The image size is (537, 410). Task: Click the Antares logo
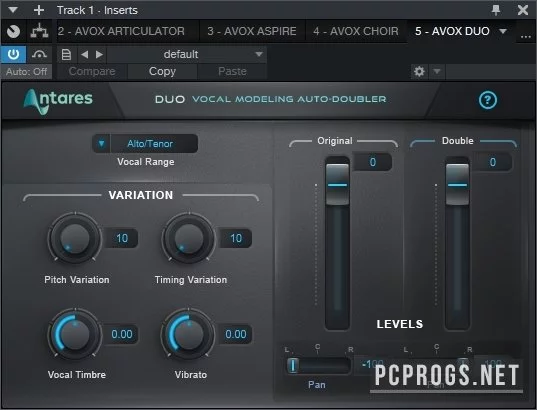pyautogui.click(x=58, y=101)
